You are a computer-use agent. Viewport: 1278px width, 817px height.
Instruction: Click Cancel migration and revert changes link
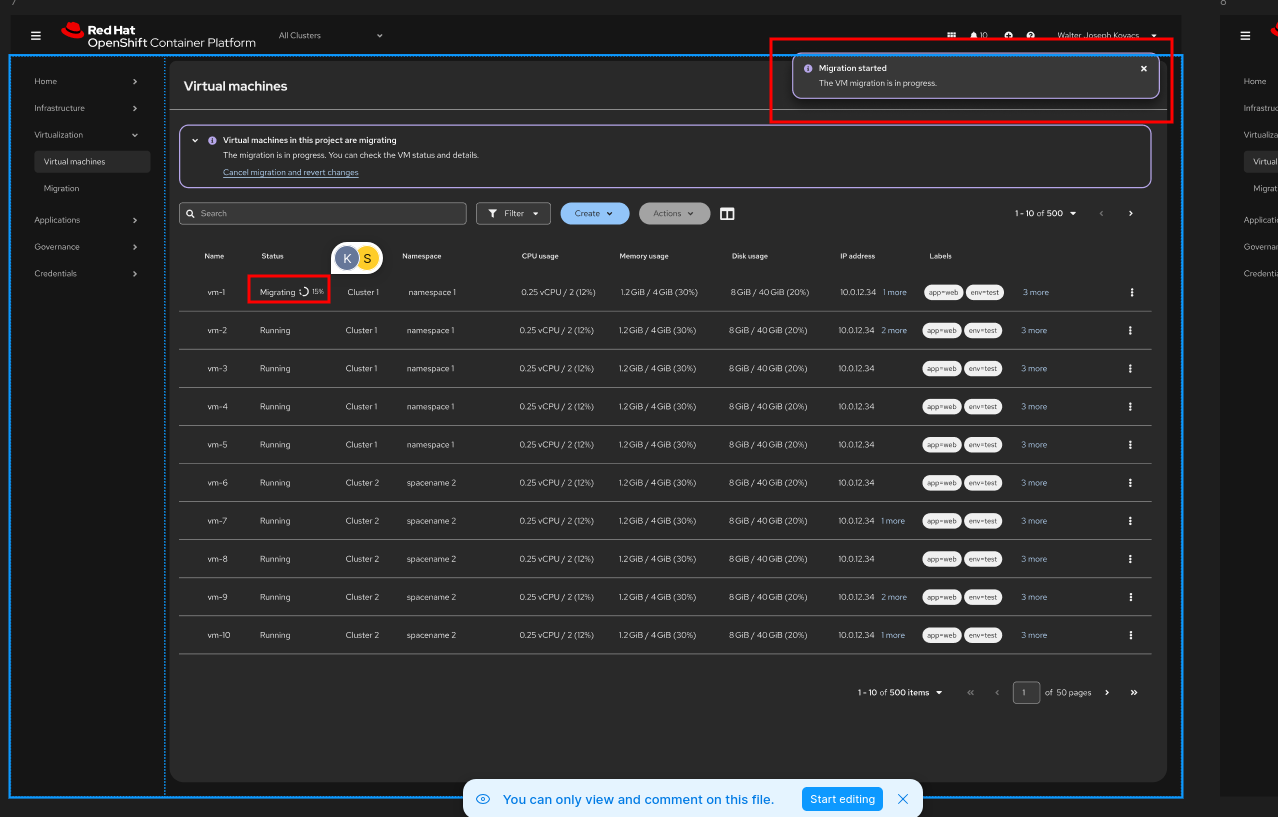point(290,173)
